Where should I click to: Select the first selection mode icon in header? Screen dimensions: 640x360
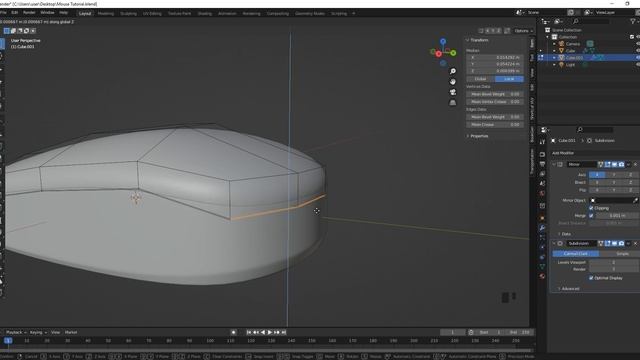coord(7,31)
